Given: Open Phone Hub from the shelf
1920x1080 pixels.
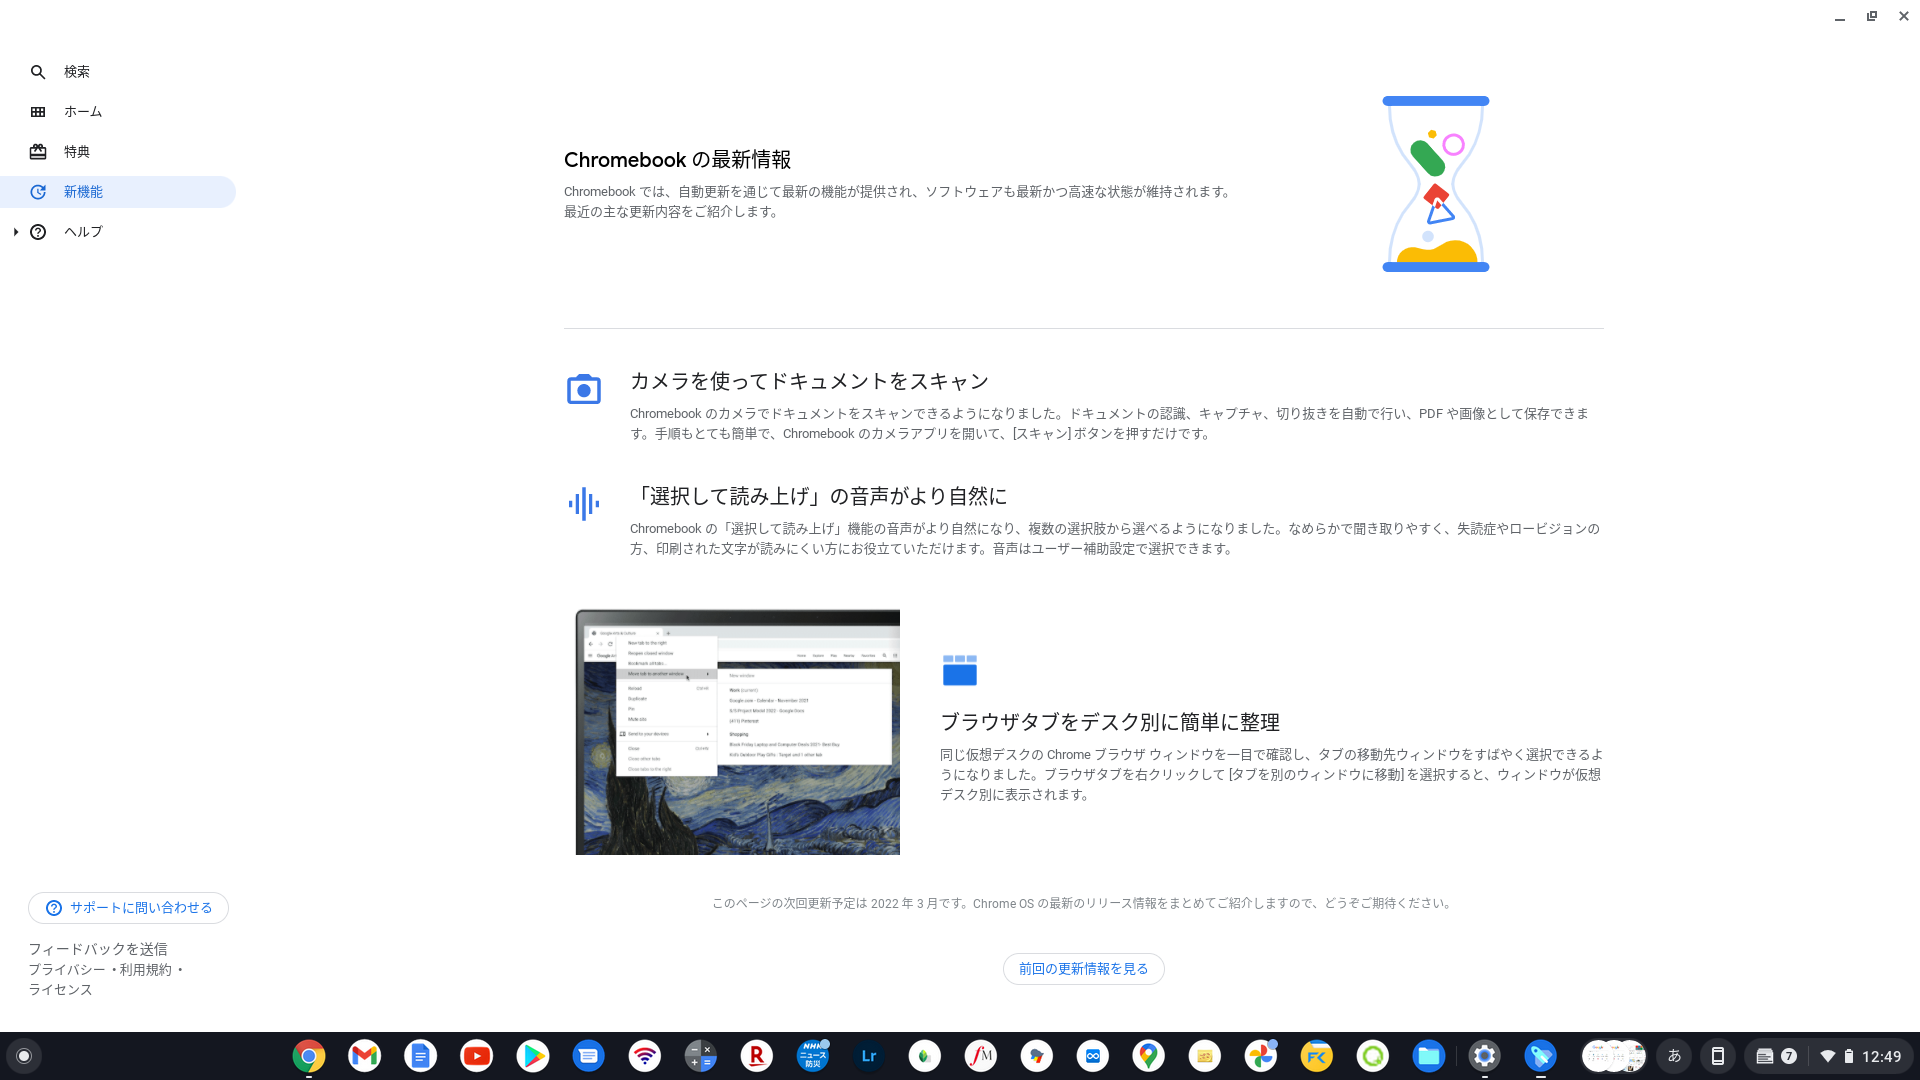Looking at the screenshot, I should point(1718,1056).
